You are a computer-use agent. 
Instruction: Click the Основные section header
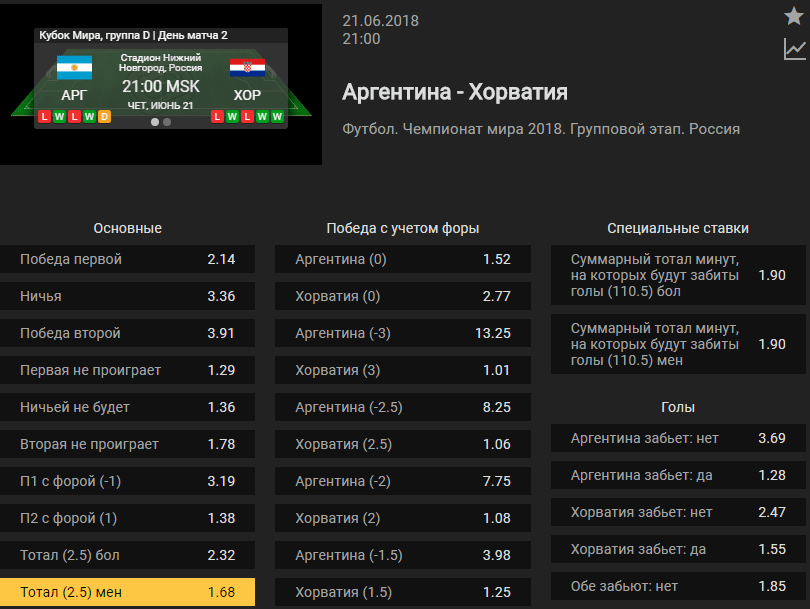click(128, 228)
